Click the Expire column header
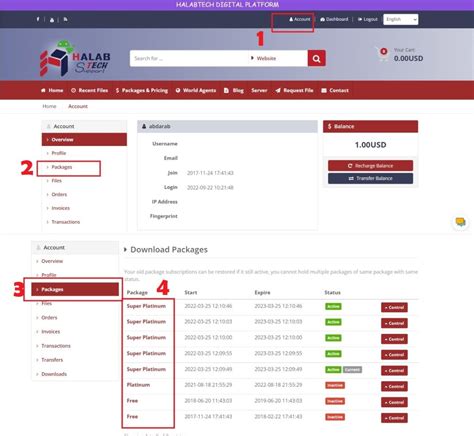 (x=262, y=293)
